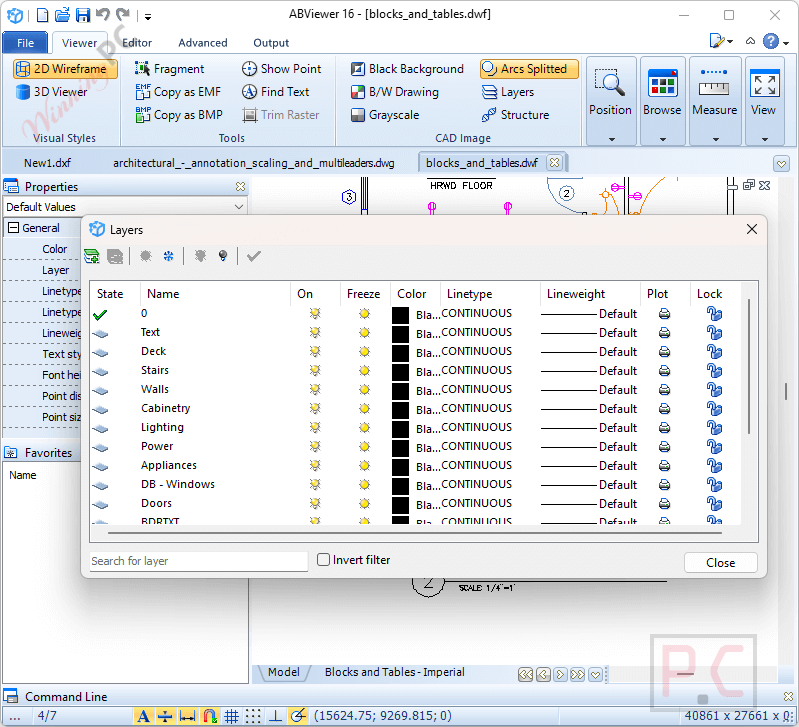Click the New document icon
This screenshot has width=799, height=727.
[43, 15]
